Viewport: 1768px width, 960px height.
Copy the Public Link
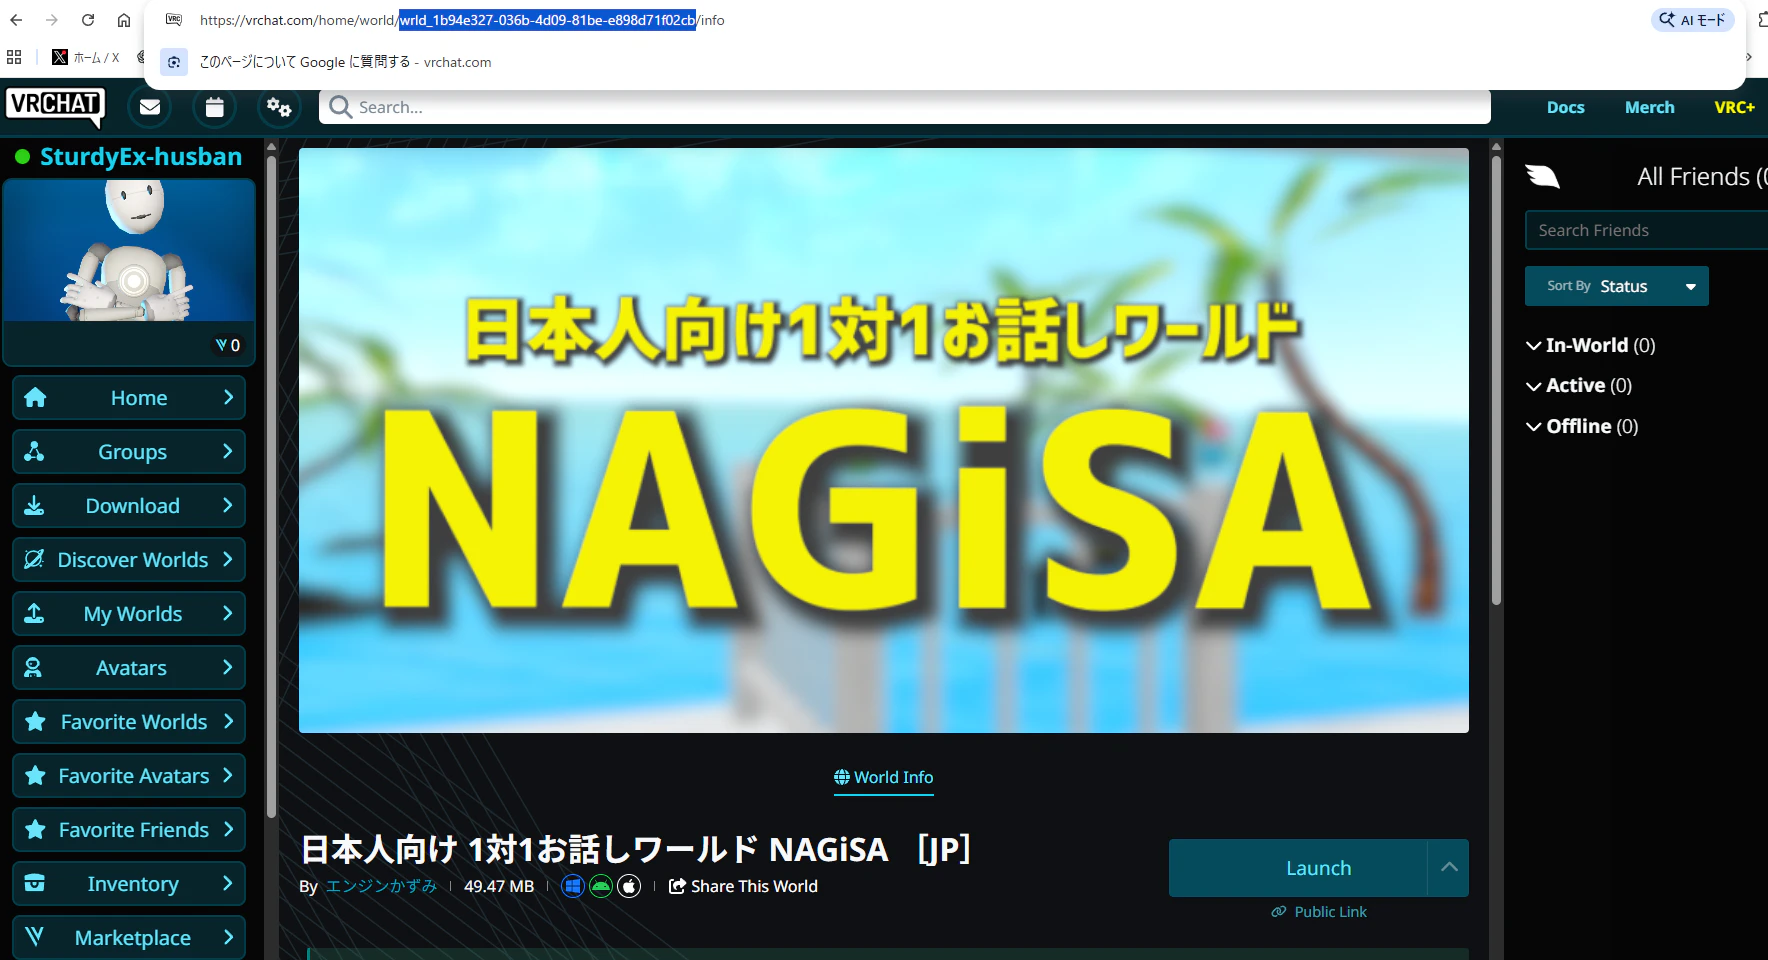(x=1319, y=911)
